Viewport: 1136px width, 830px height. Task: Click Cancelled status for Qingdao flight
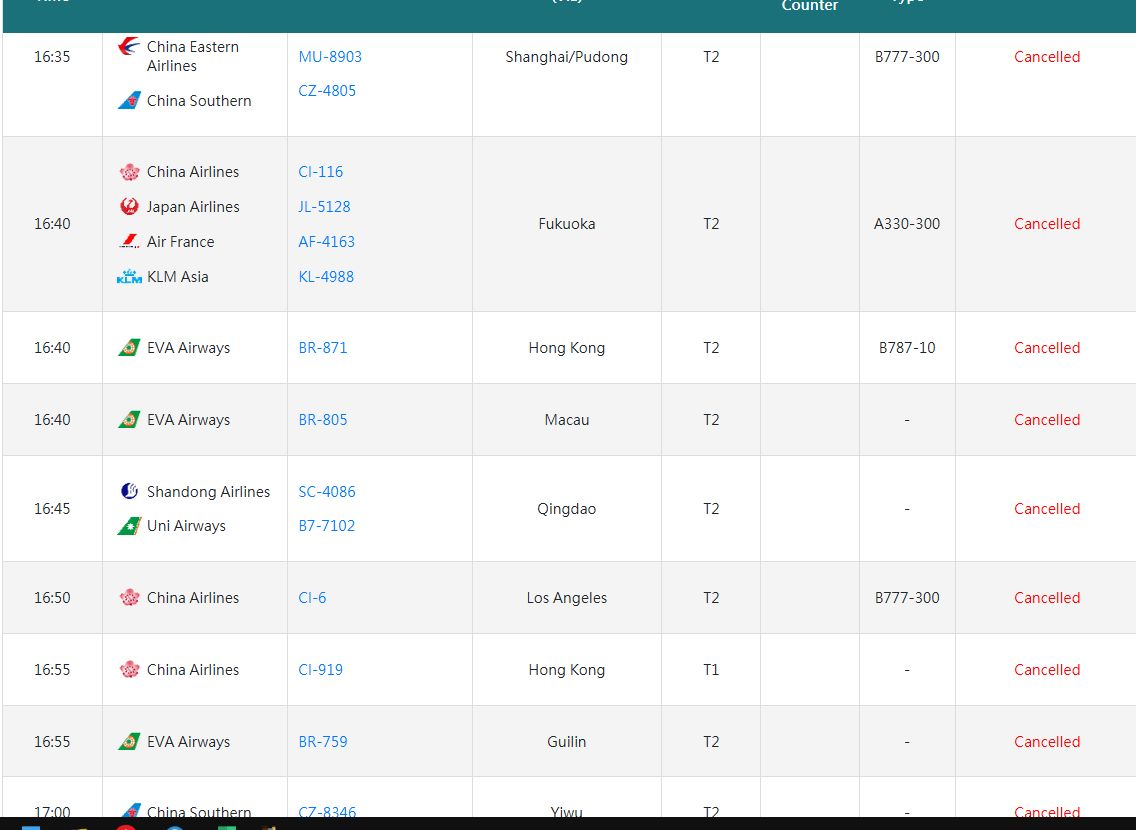[1046, 508]
